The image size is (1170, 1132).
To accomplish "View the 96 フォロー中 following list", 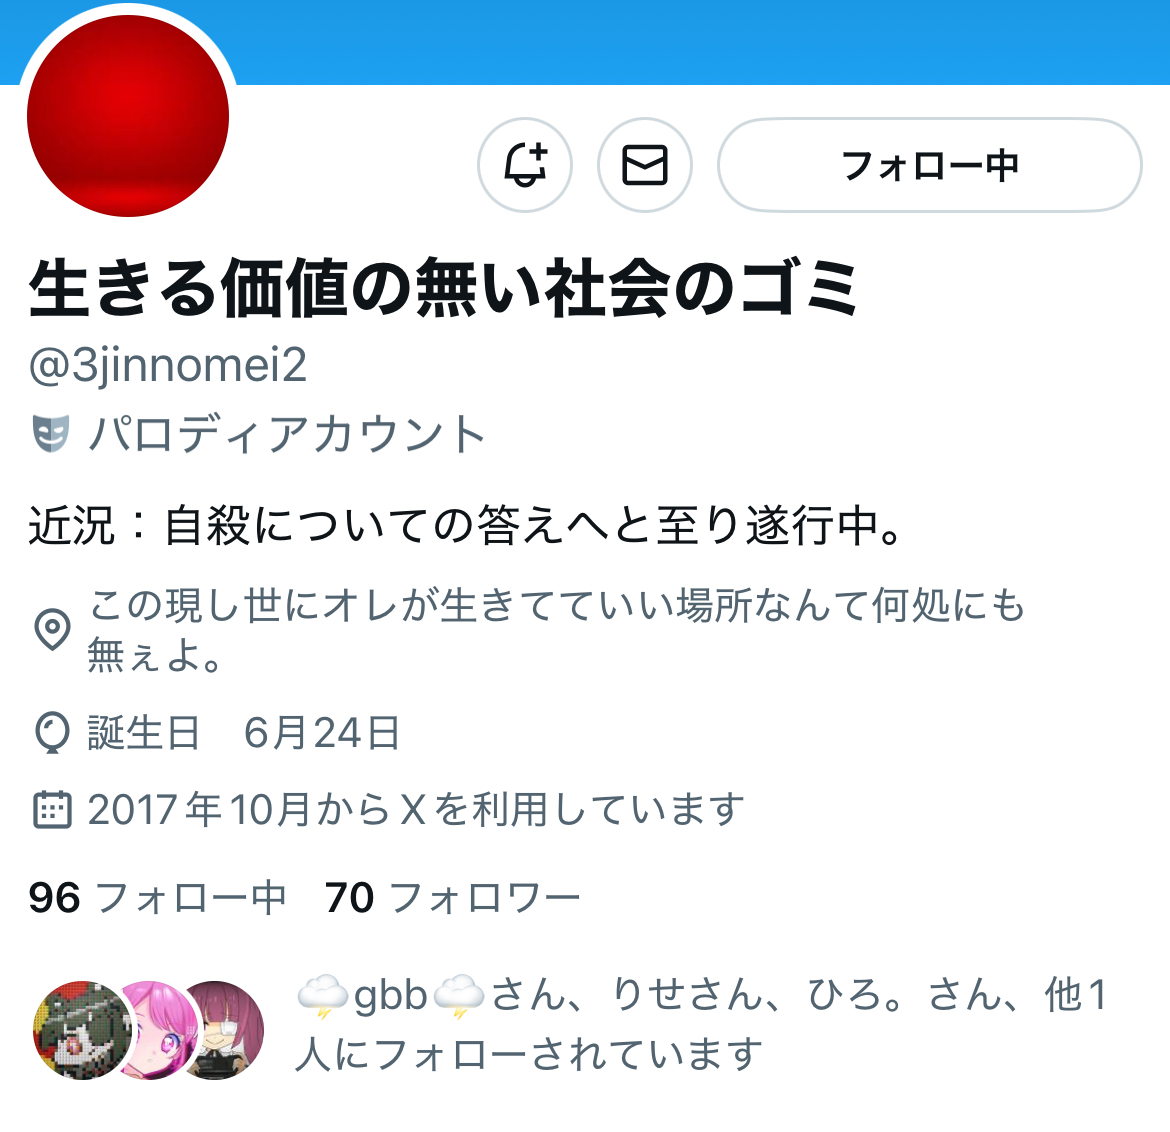I will [x=157, y=898].
